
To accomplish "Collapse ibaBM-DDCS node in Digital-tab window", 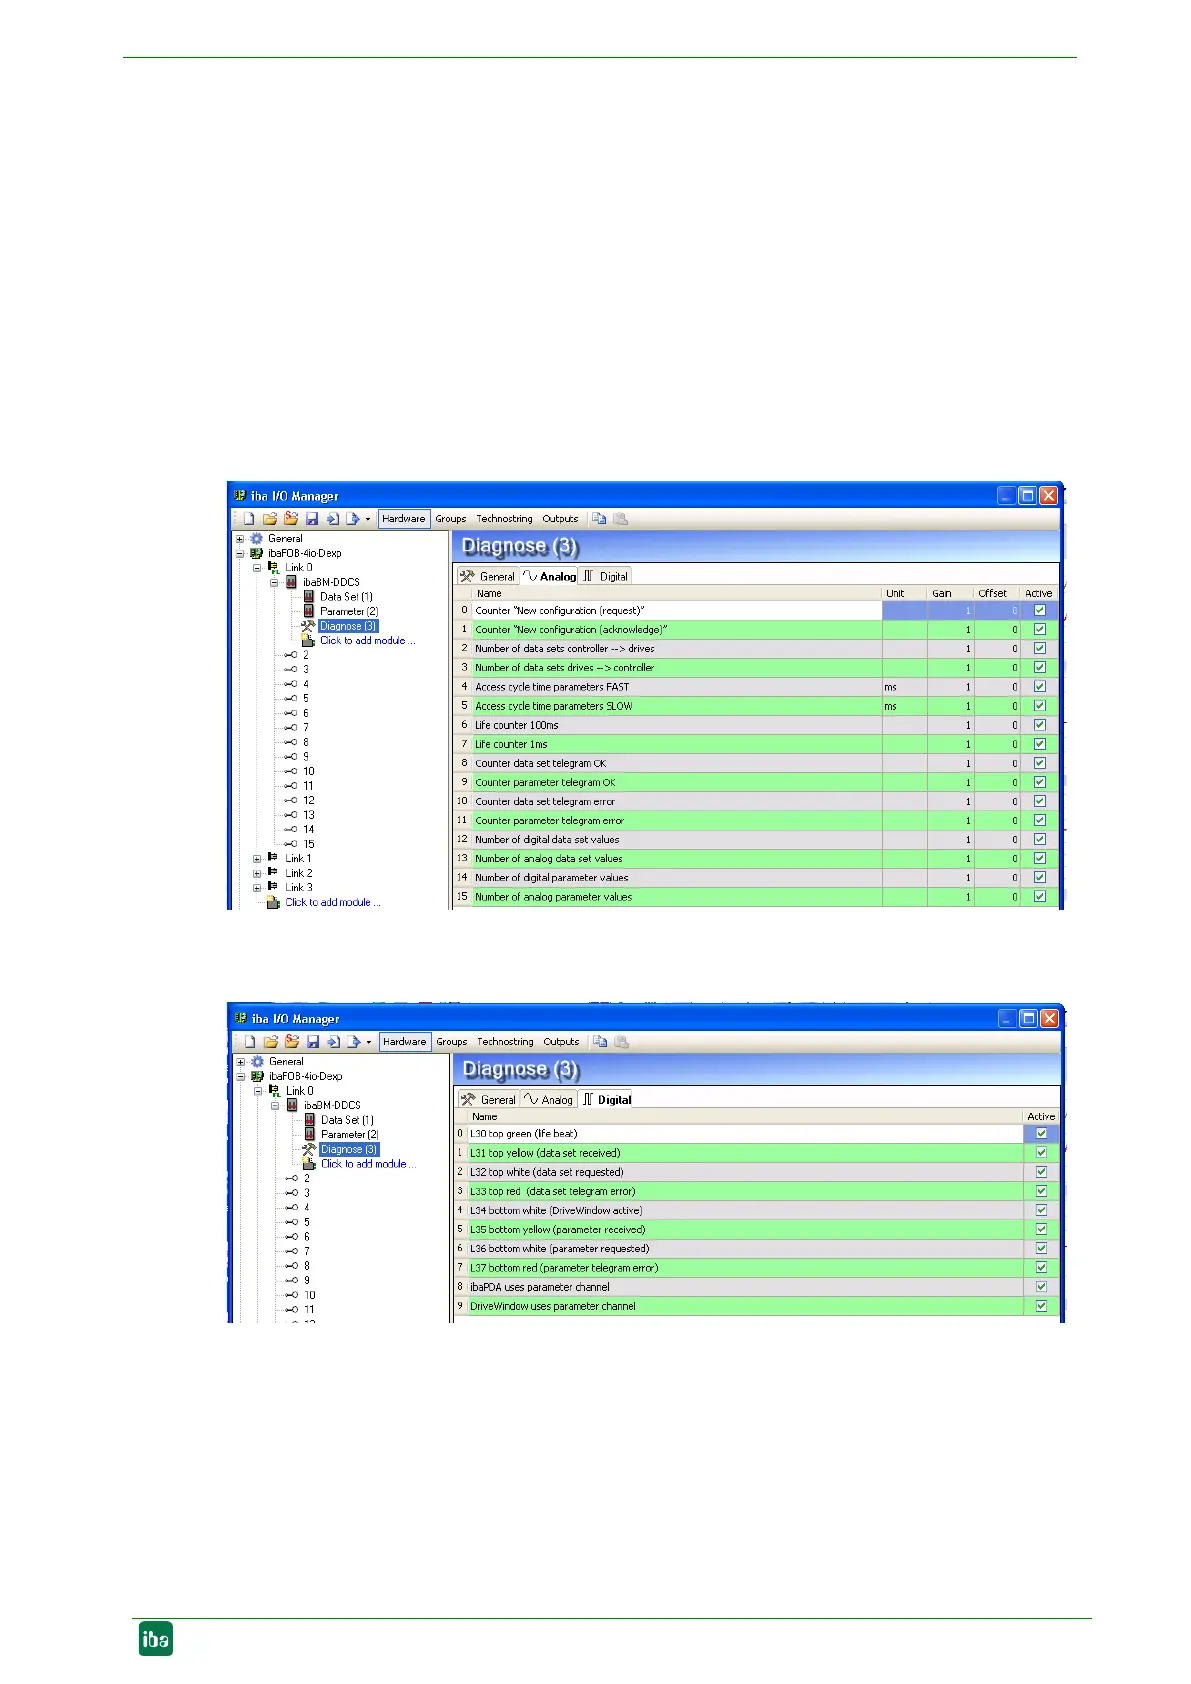I will tap(275, 1106).
